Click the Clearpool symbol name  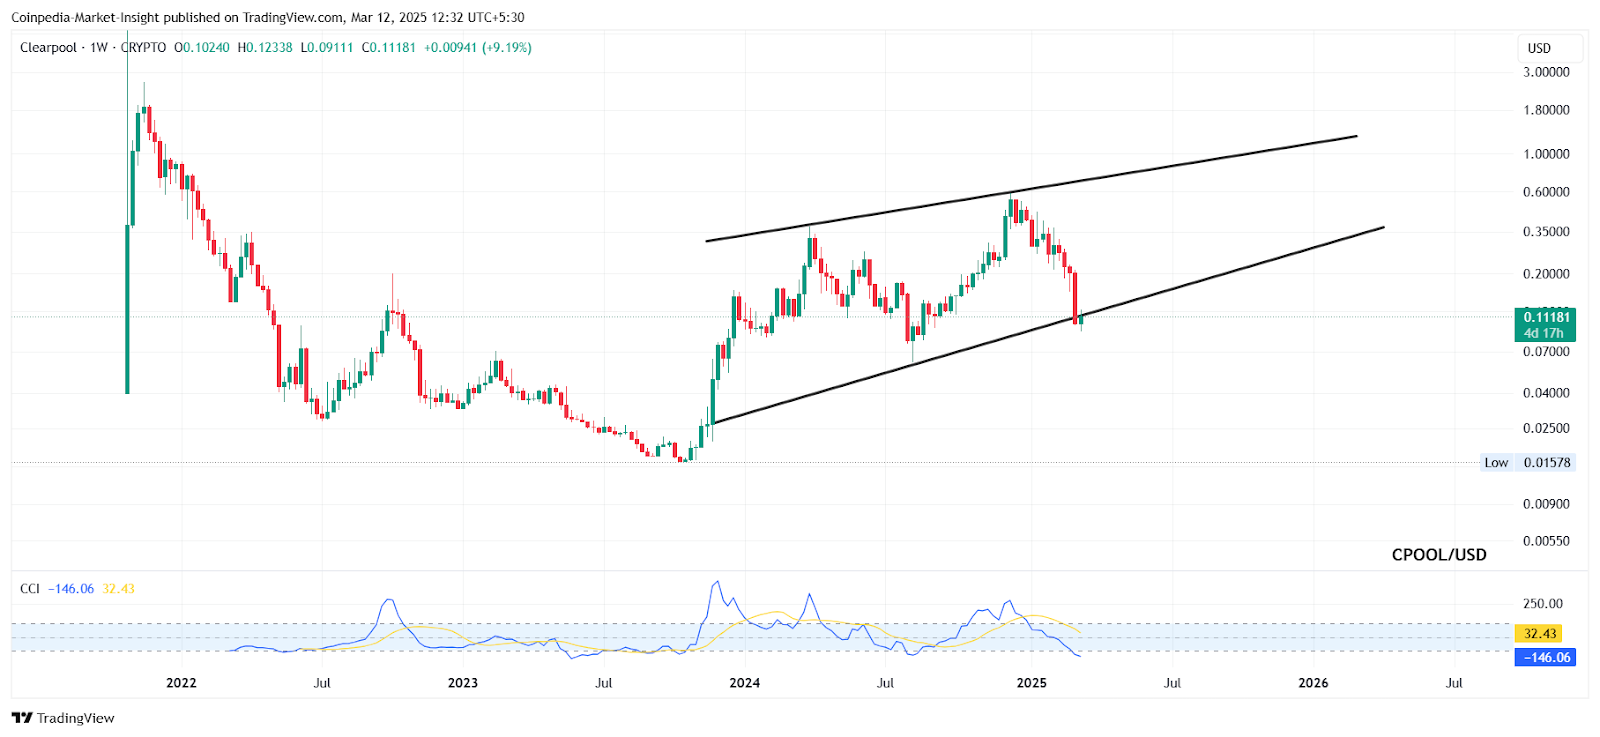pyautogui.click(x=48, y=48)
